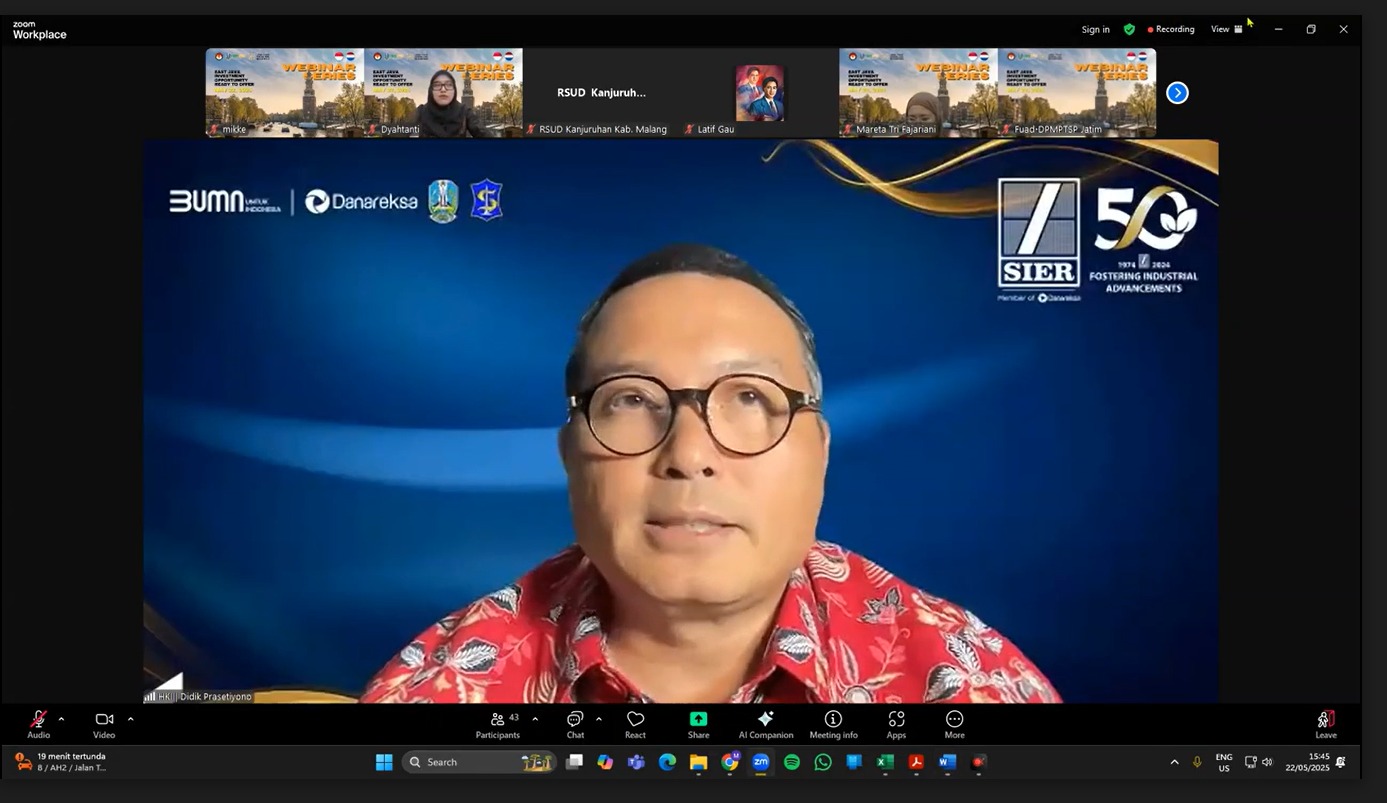Leave the meeting

tap(1325, 723)
